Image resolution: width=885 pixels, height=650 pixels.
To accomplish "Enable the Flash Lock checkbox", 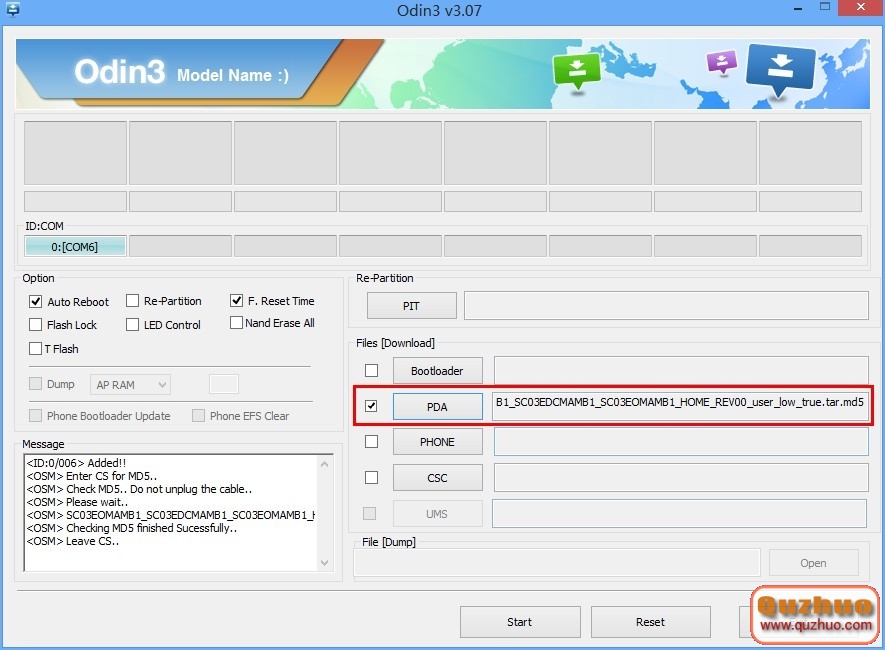I will pos(36,324).
